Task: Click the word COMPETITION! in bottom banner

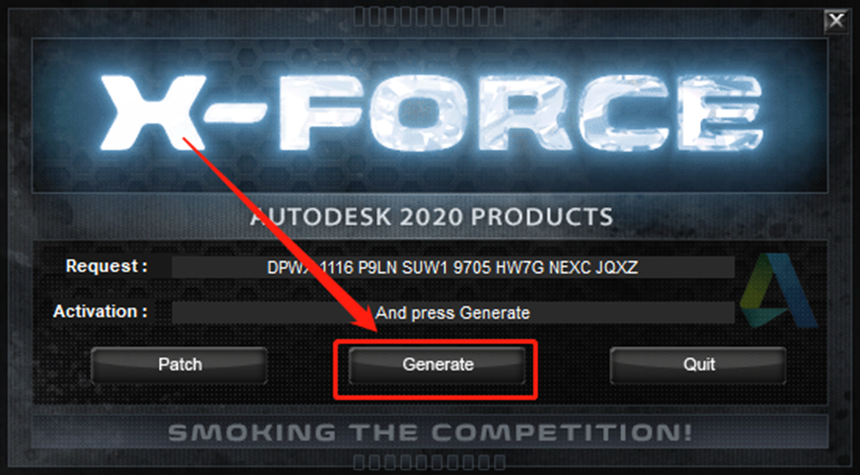Action: pyautogui.click(x=561, y=433)
